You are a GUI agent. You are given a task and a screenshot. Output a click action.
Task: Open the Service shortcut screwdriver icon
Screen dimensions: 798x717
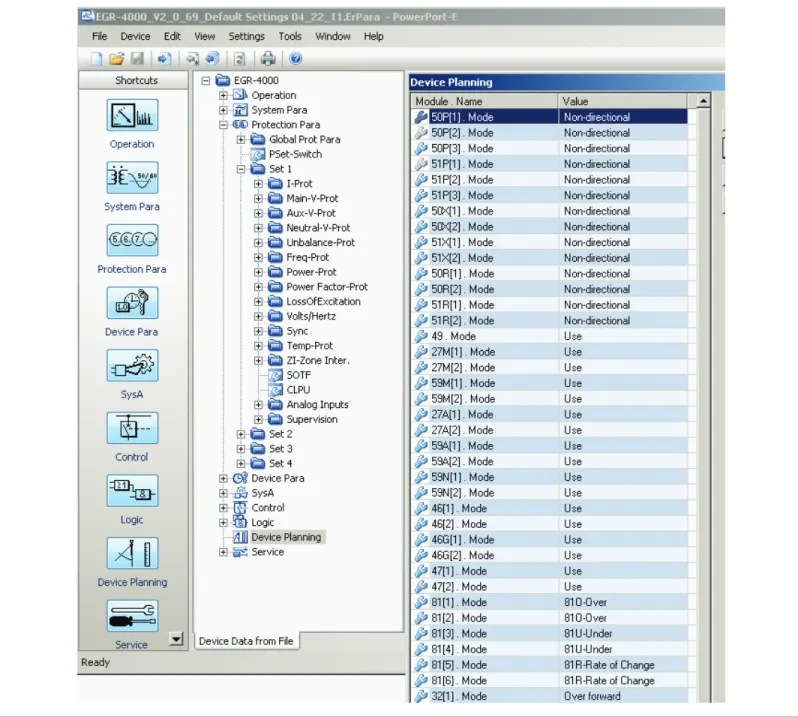pyautogui.click(x=132, y=616)
